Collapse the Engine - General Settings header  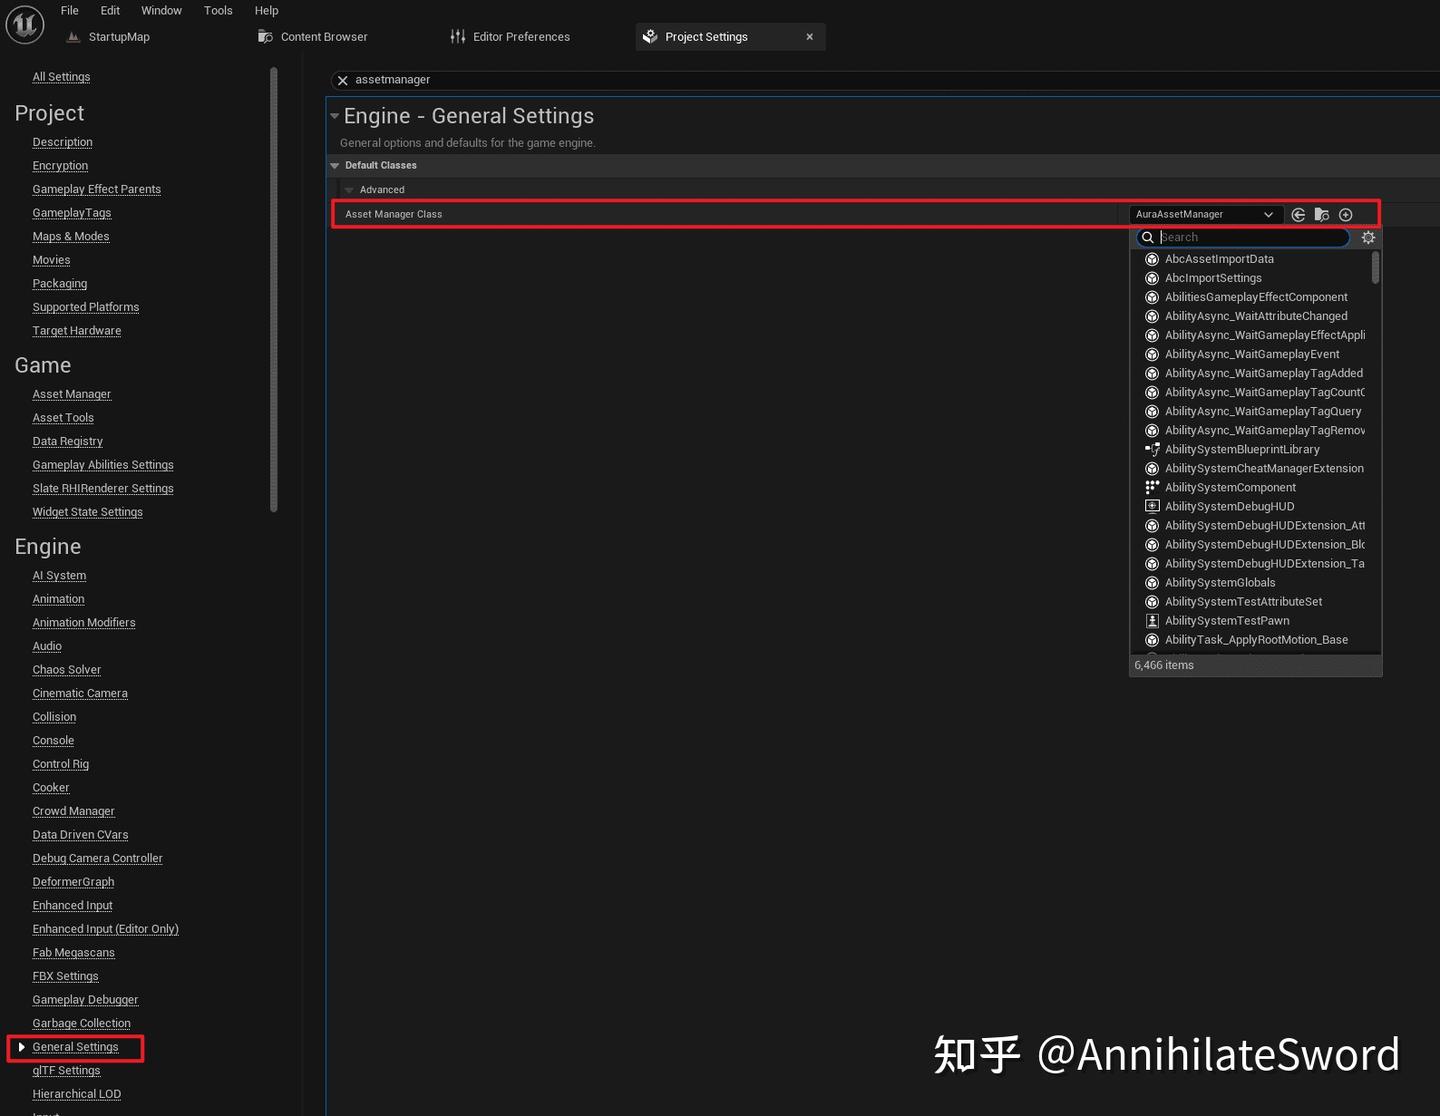(x=335, y=116)
